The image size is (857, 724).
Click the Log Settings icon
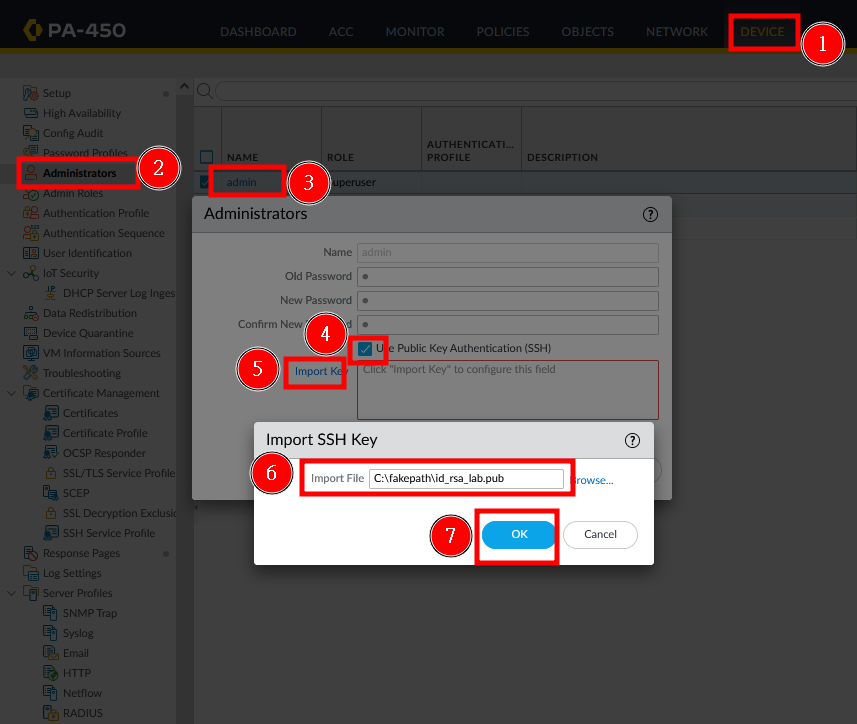[31, 573]
